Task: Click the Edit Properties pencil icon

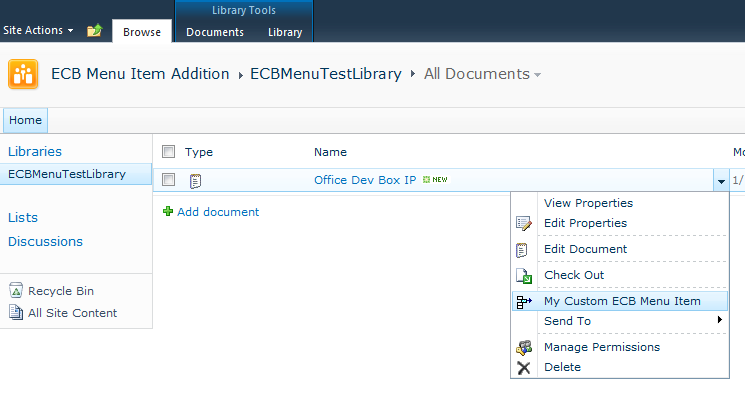Action: pos(524,223)
